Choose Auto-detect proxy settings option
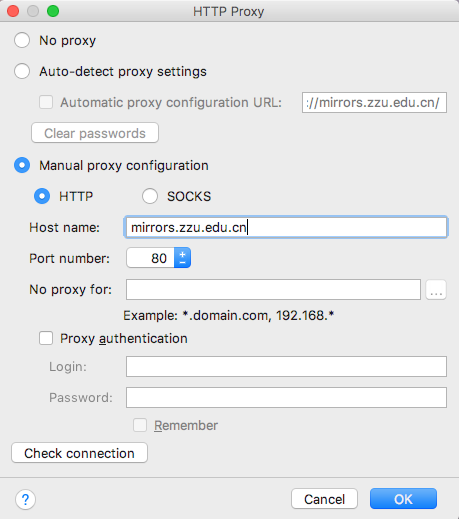The height and width of the screenshot is (519, 459). point(22,71)
